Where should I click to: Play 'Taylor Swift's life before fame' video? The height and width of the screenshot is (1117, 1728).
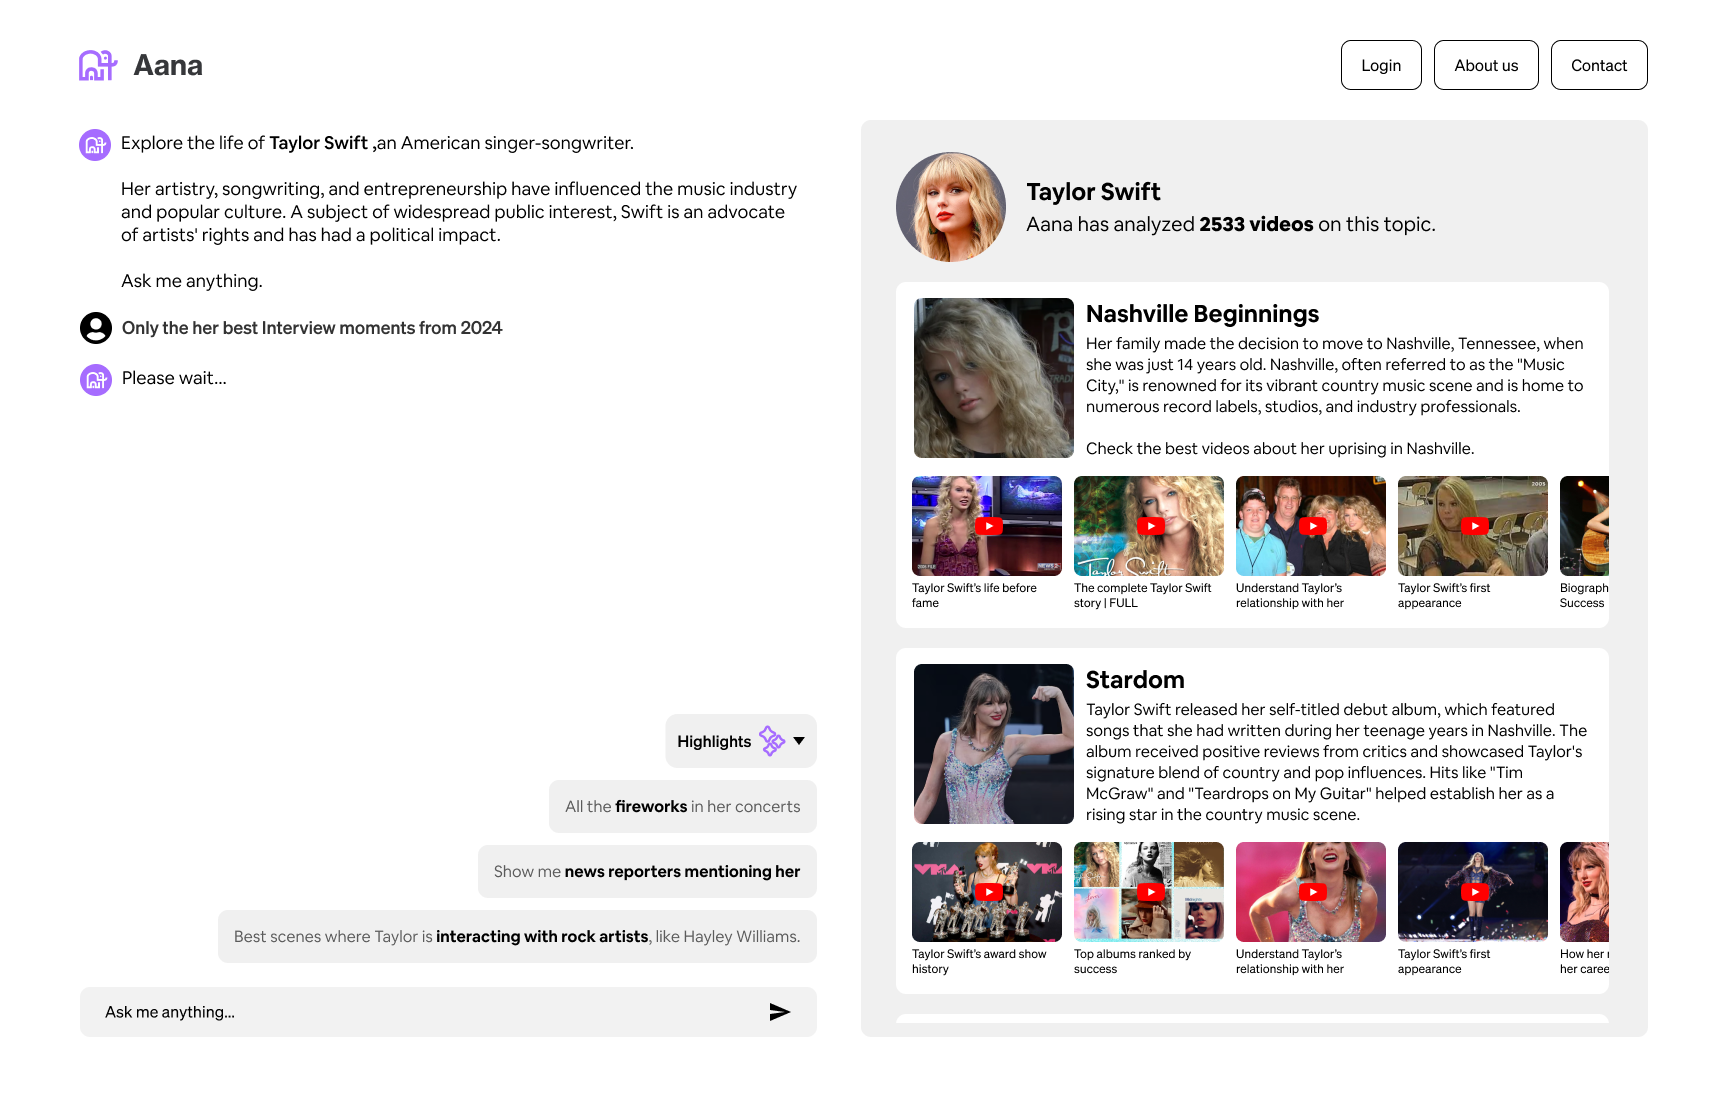tap(987, 526)
